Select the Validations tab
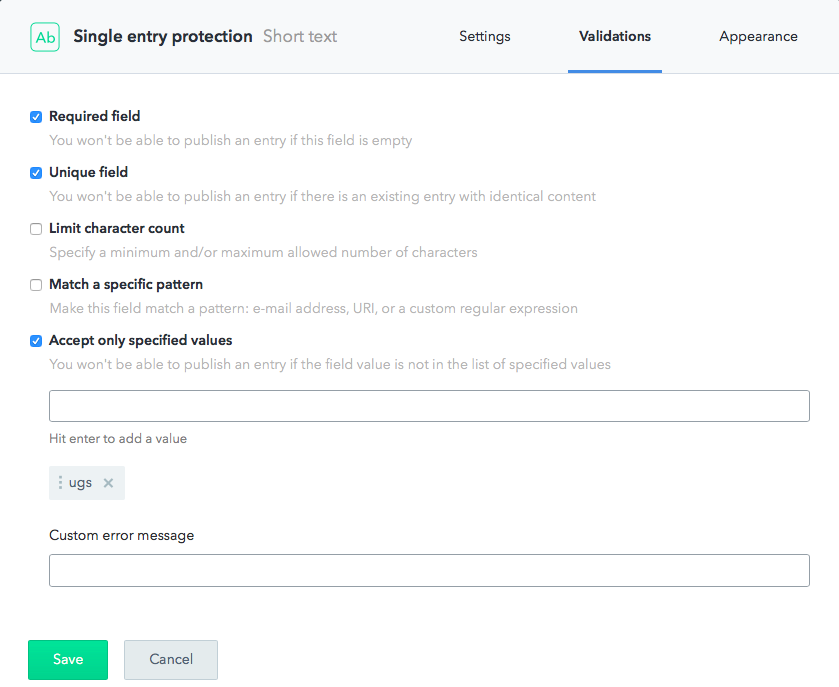Image resolution: width=839 pixels, height=687 pixels. pos(615,36)
